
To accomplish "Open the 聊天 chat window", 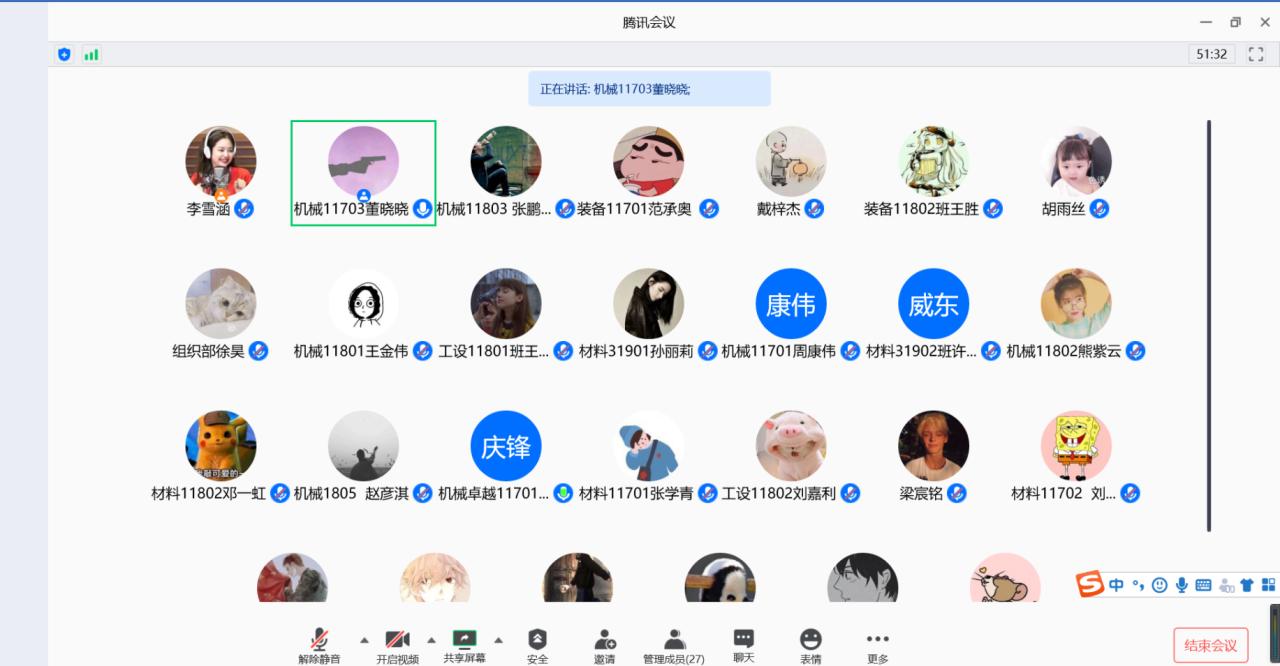I will (743, 642).
